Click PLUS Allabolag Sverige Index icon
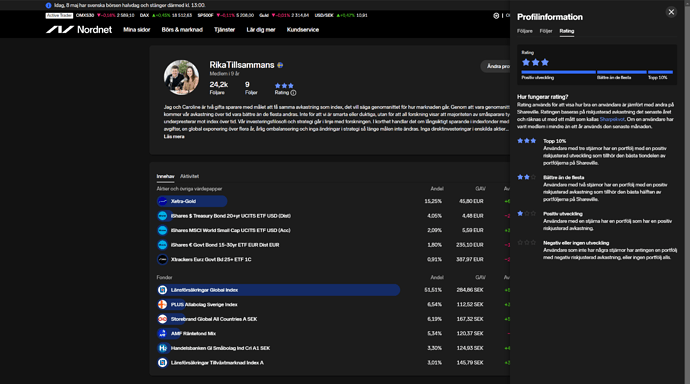The height and width of the screenshot is (384, 690). 162,304
